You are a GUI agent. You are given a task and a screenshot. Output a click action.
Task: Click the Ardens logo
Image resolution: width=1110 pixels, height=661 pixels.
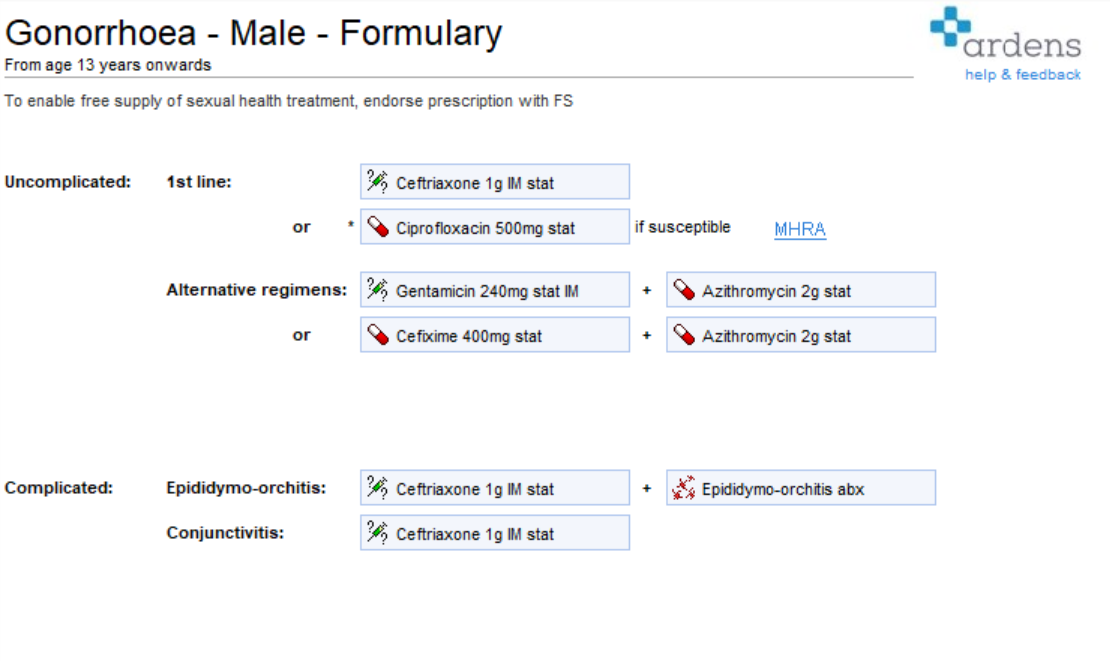point(1005,33)
